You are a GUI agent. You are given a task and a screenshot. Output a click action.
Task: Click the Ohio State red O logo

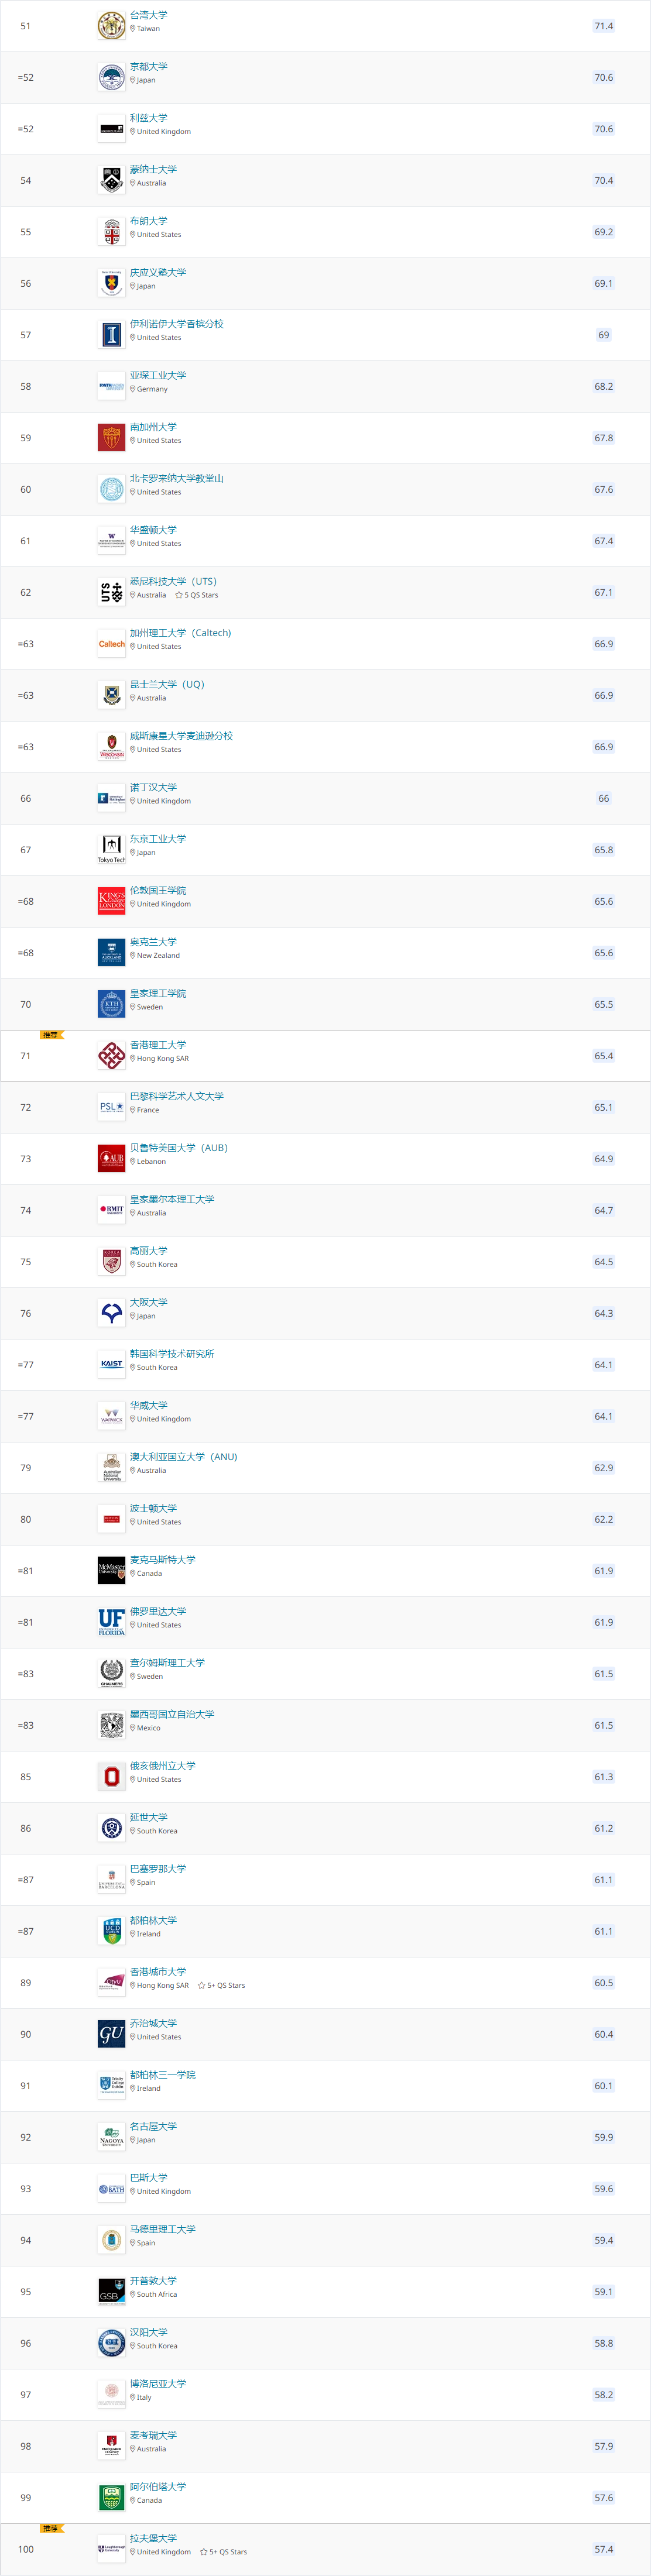[111, 1777]
